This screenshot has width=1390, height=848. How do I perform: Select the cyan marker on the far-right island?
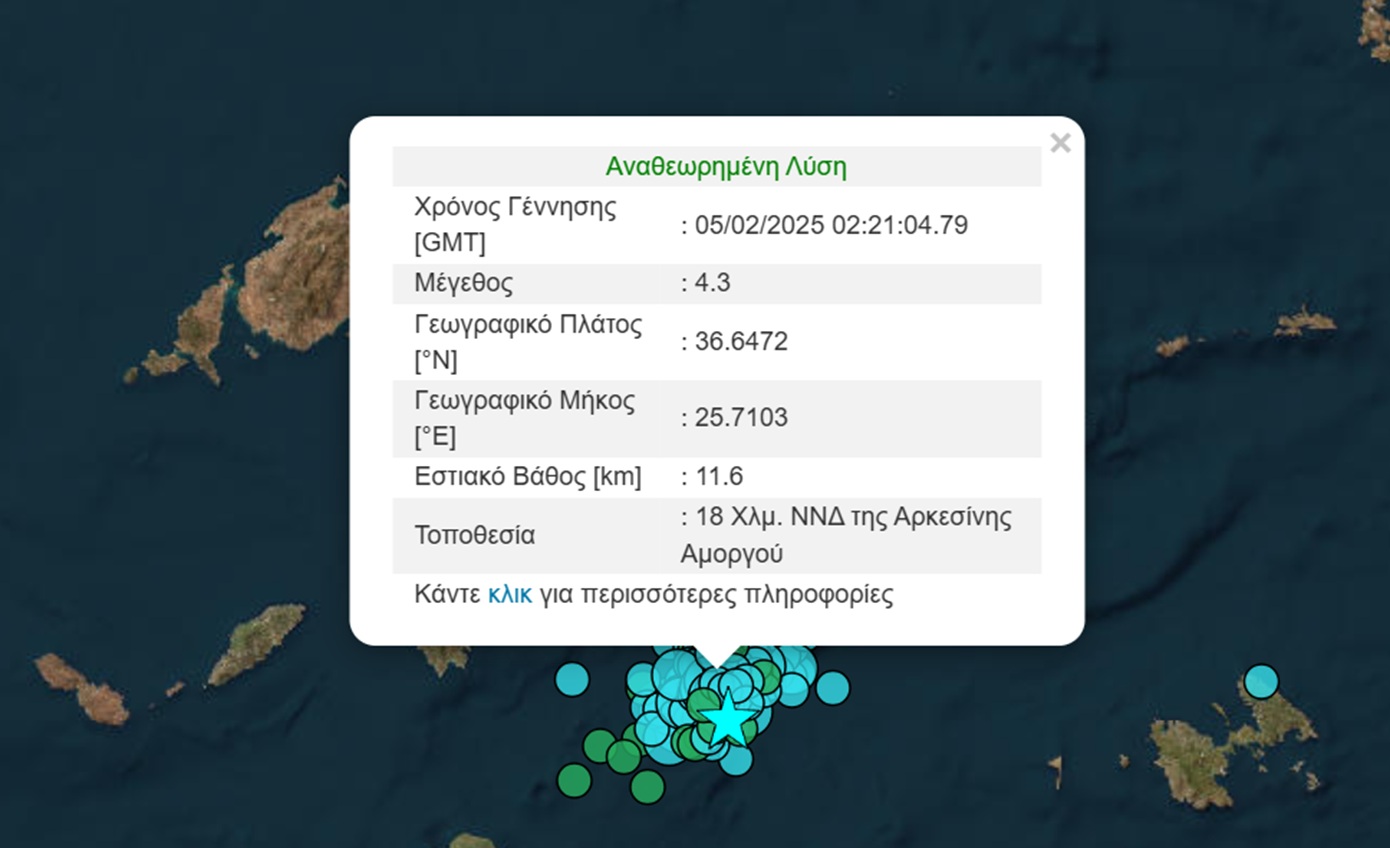[x=1261, y=681]
